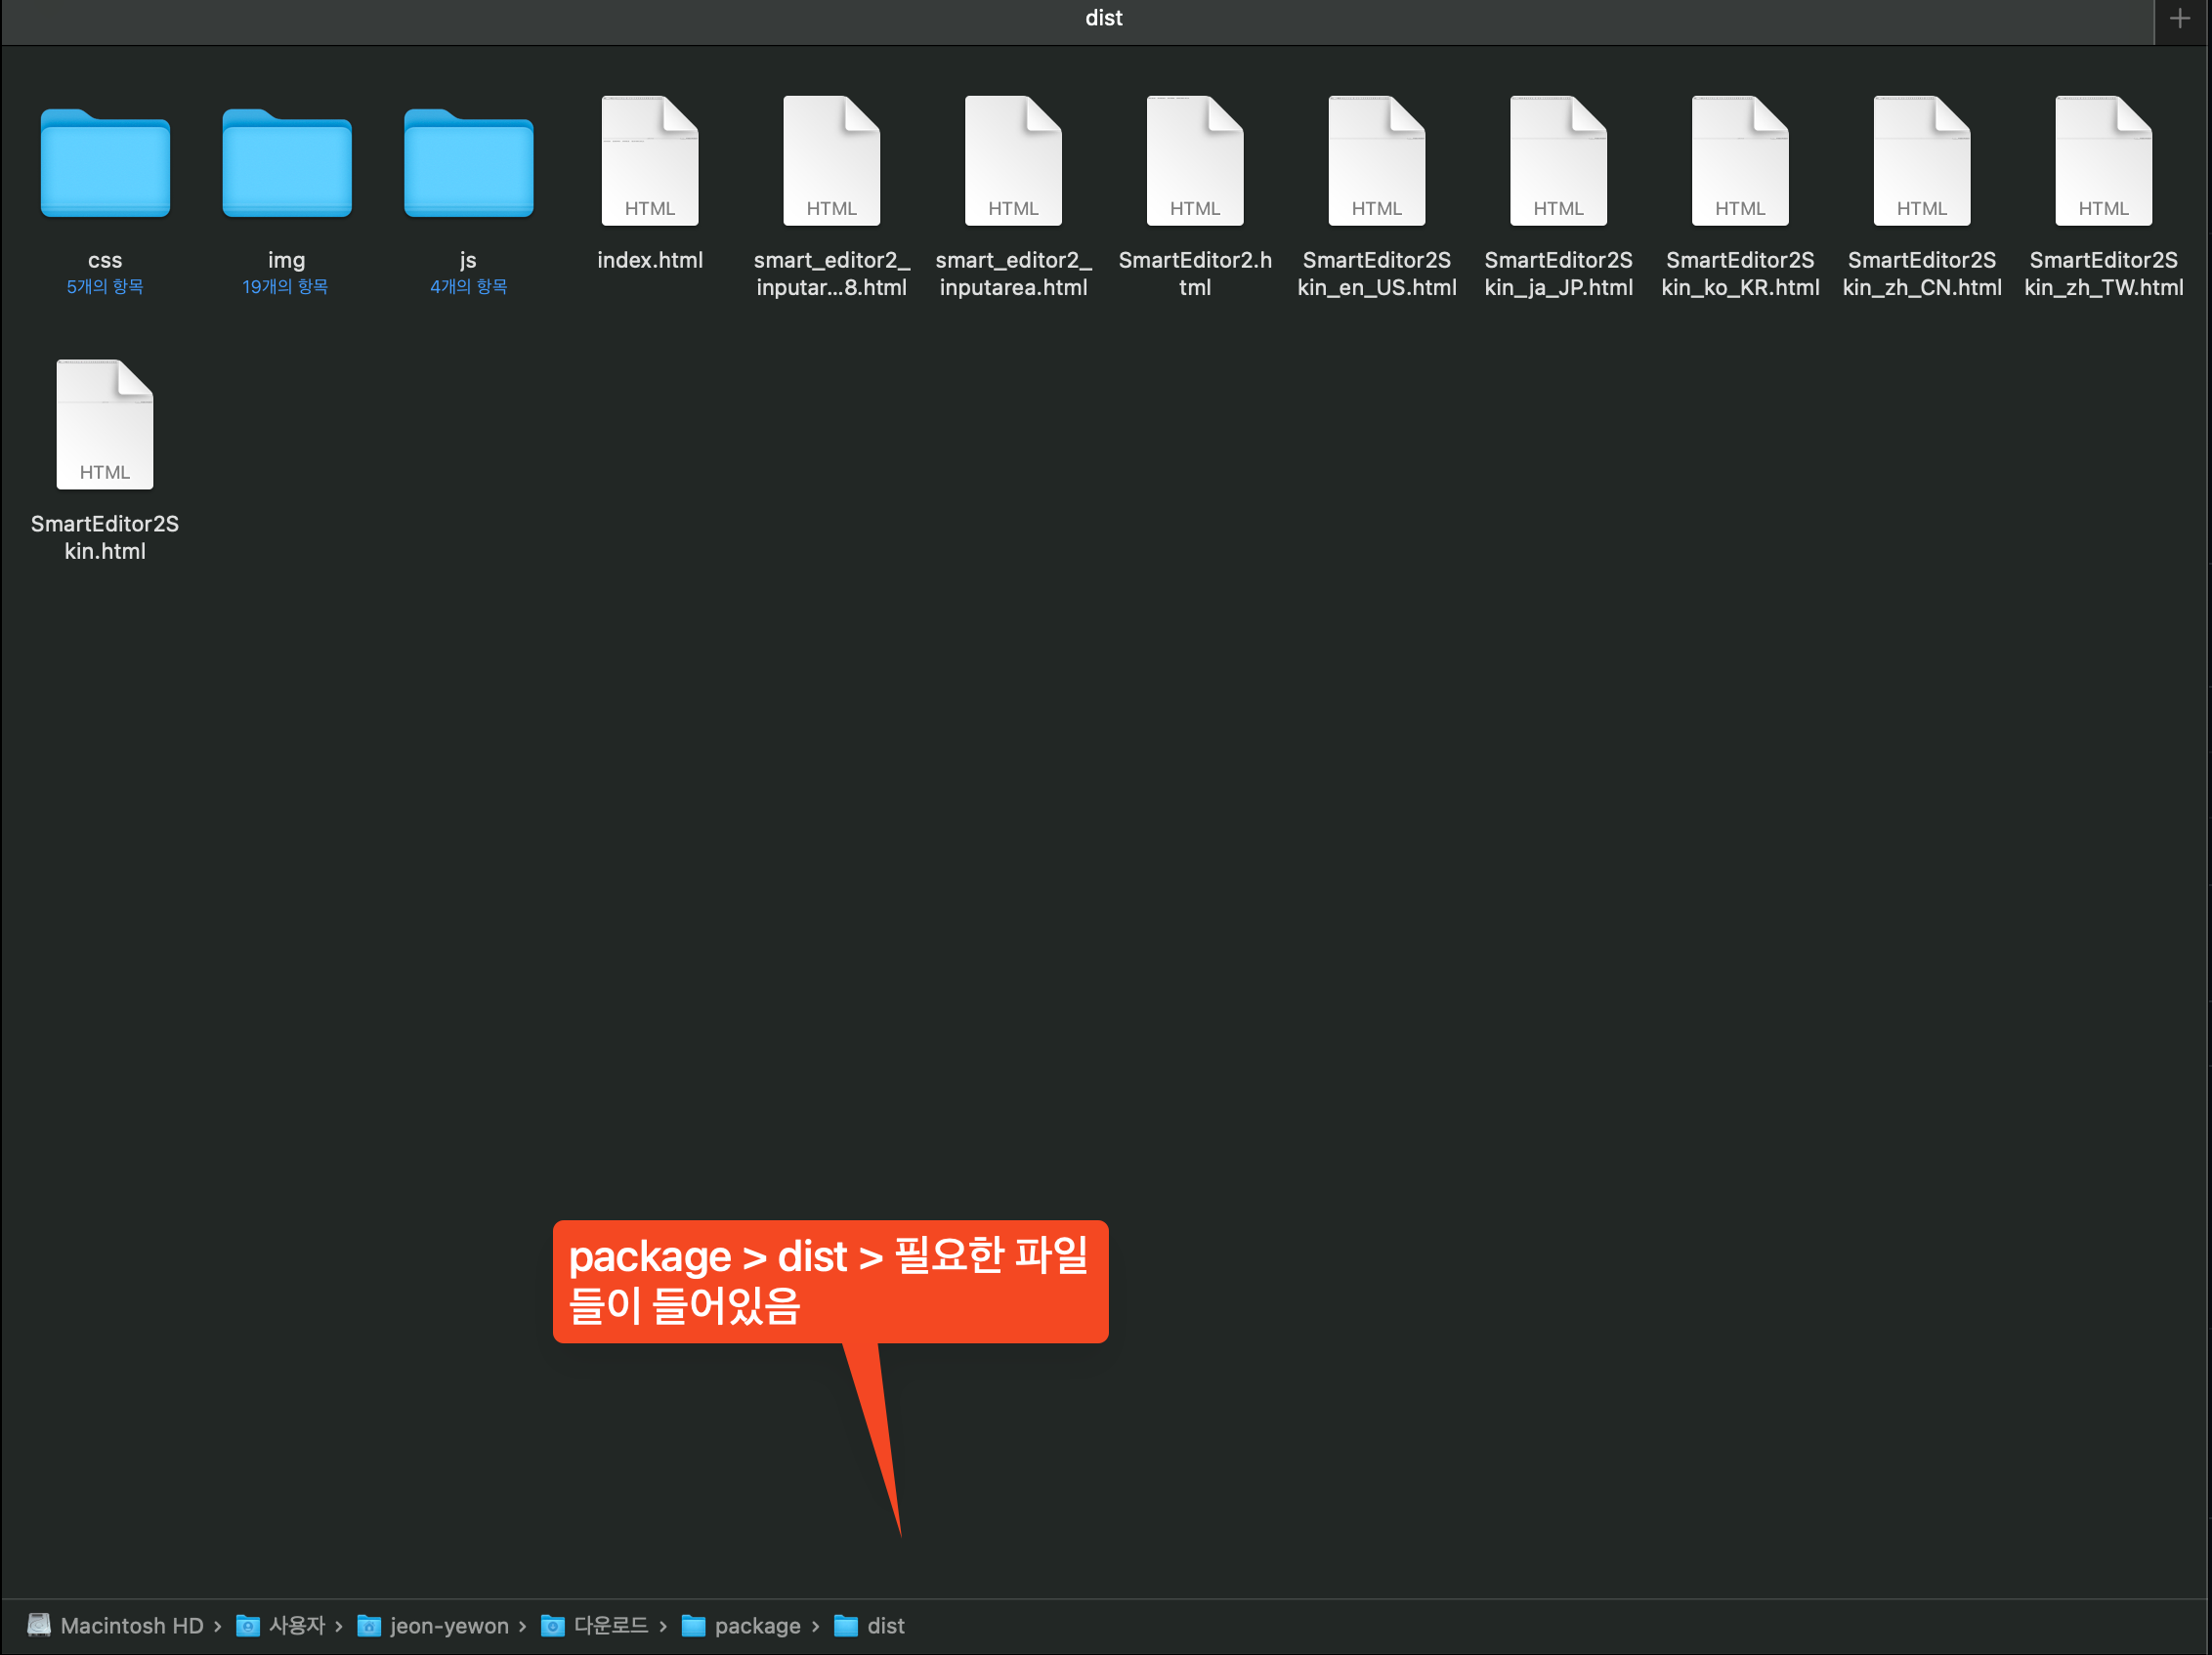Select the js folder icon
This screenshot has height=1655, width=2212.
(468, 163)
